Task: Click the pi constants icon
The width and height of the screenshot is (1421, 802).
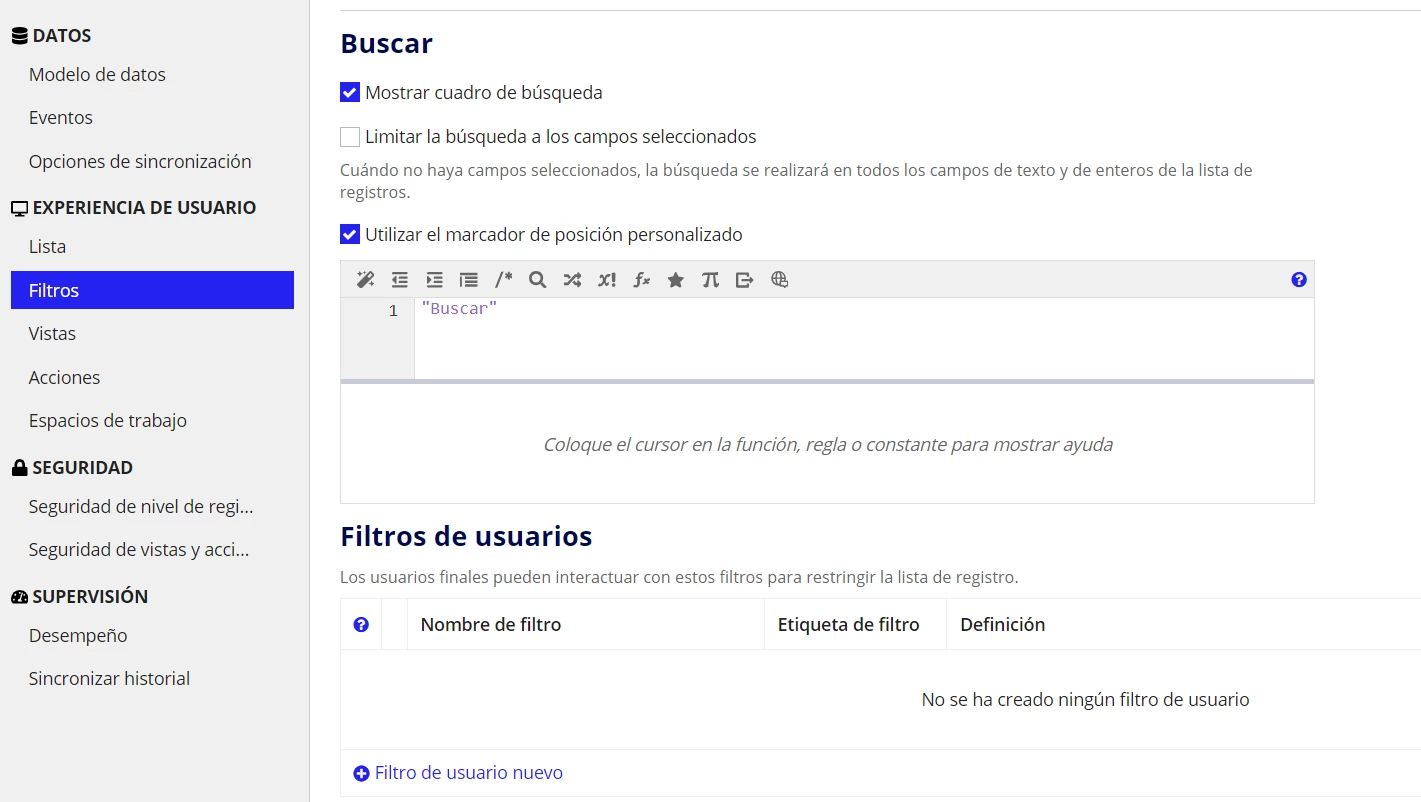Action: (710, 280)
